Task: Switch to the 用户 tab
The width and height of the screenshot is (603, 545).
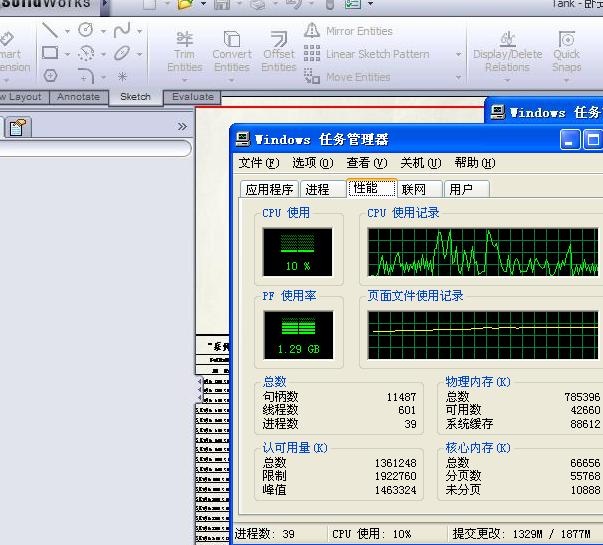Action: [466, 189]
